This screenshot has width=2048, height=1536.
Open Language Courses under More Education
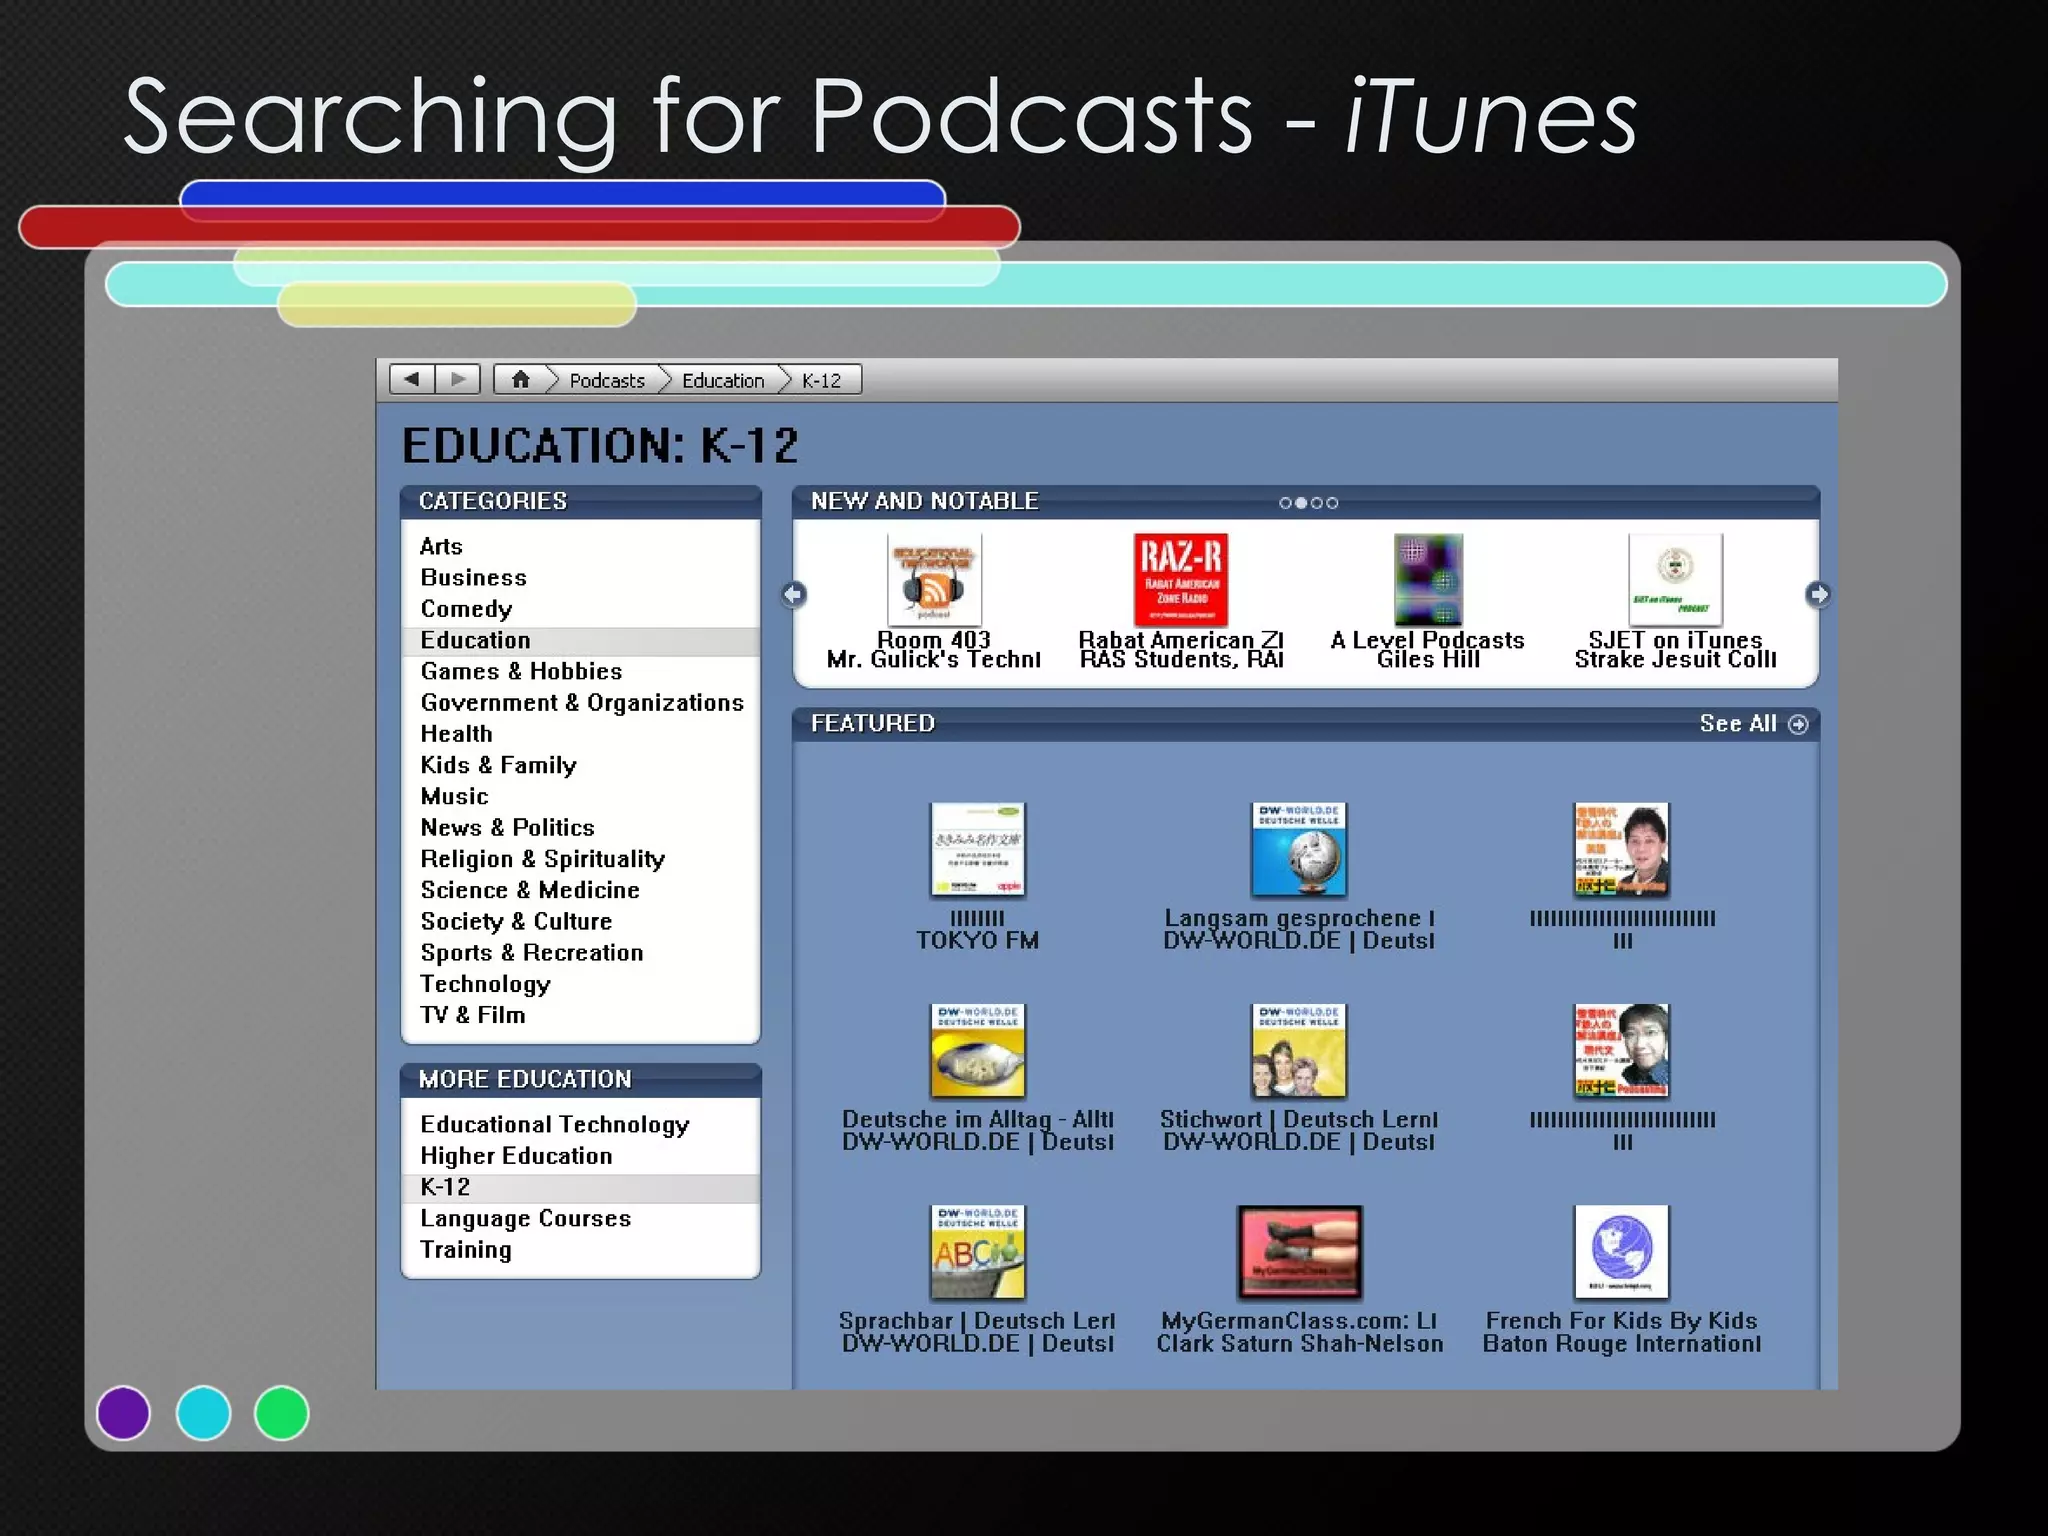coord(581,1218)
